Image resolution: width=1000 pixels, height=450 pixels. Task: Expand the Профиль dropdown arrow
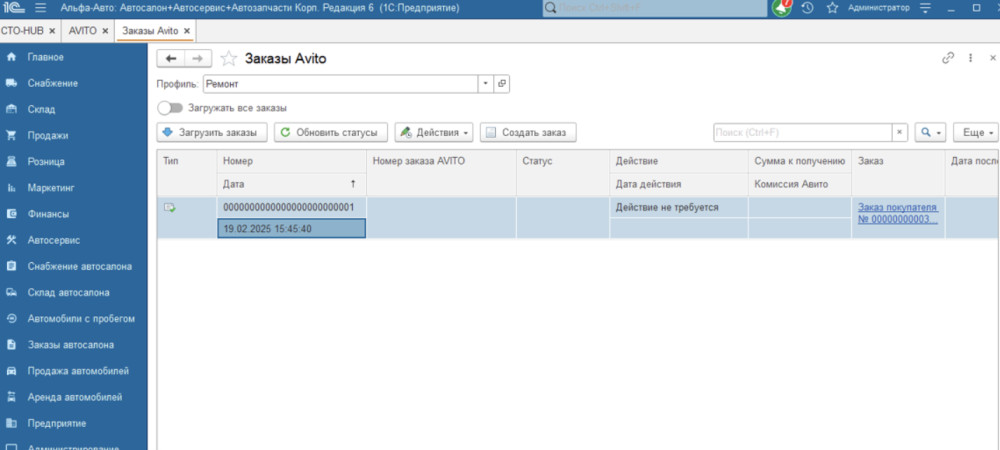click(x=486, y=83)
